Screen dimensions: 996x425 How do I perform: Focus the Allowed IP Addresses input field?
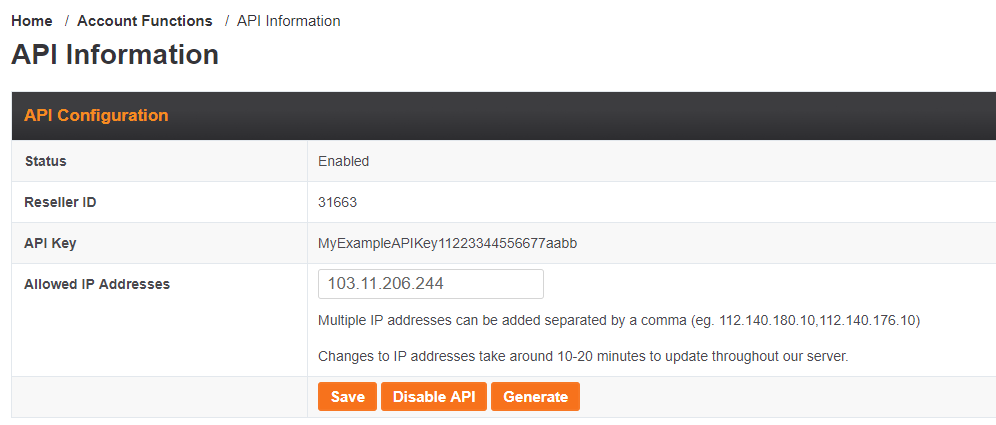point(430,284)
